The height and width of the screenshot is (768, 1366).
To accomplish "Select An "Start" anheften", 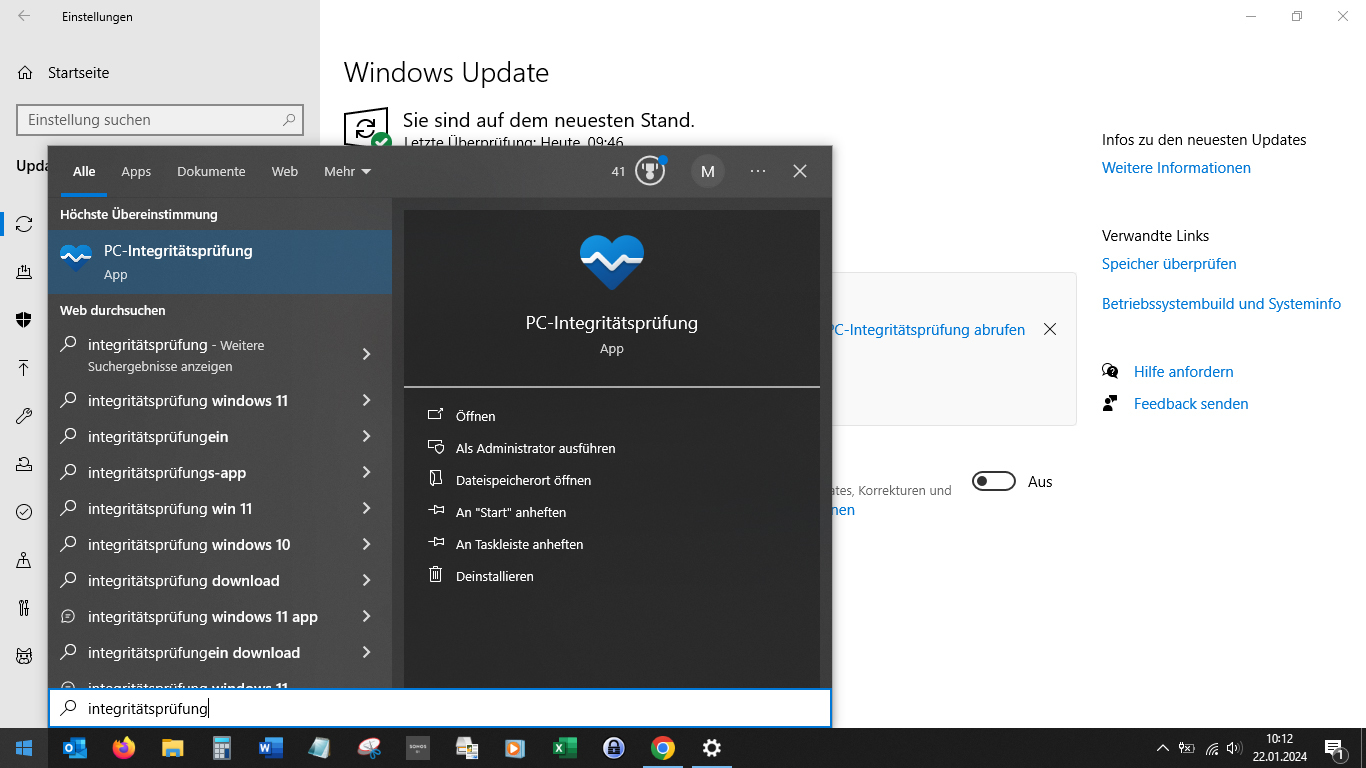I will 510,512.
